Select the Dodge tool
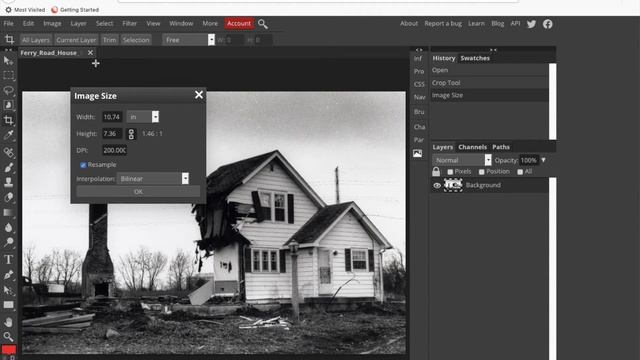This screenshot has width=640, height=360. pos(8,242)
